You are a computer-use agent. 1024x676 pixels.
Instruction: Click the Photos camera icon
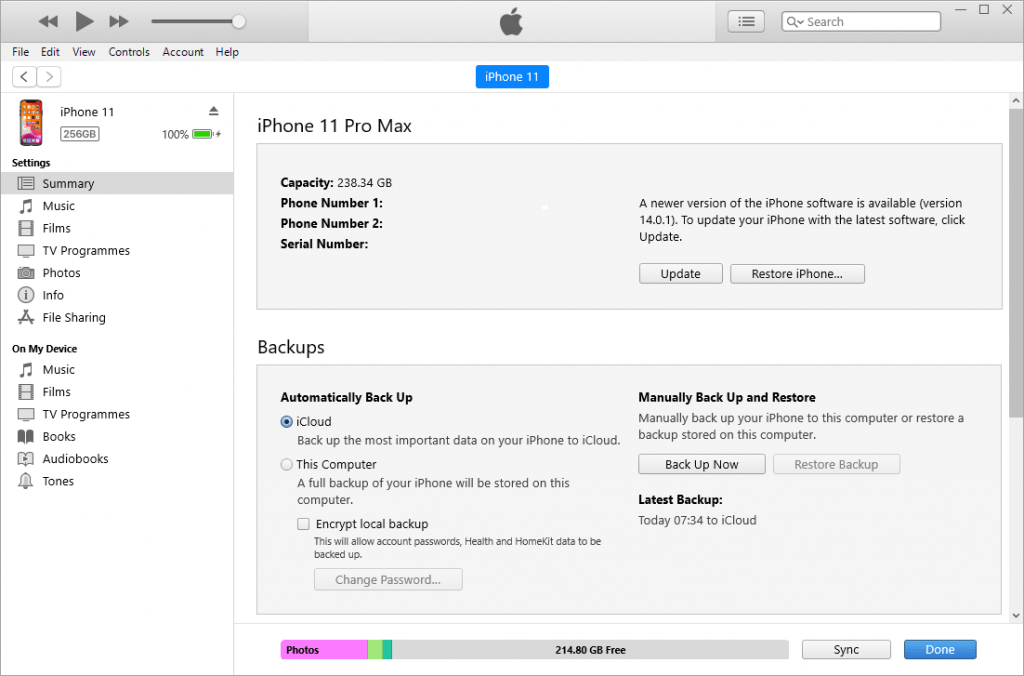click(x=25, y=273)
